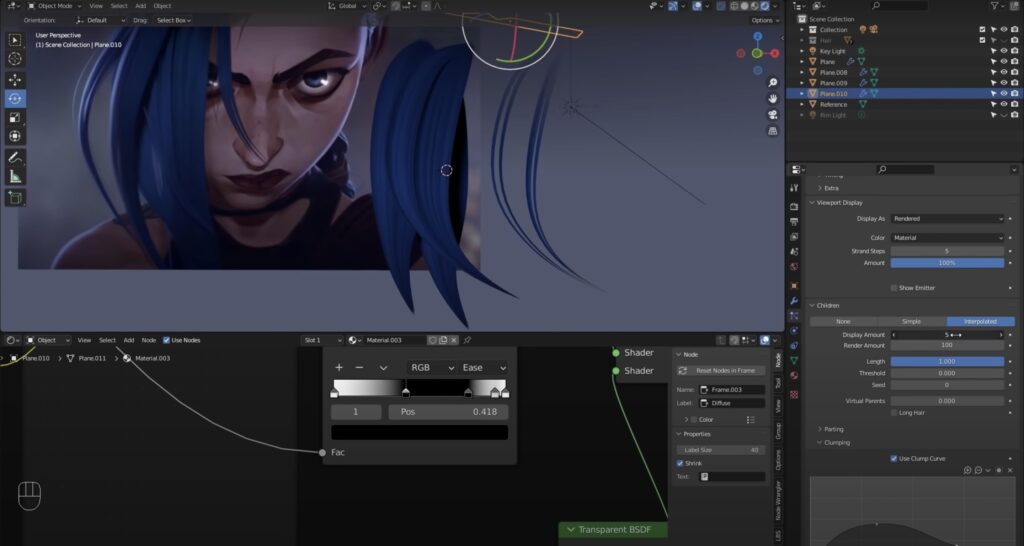Open the Display As Rendered dropdown
This screenshot has height=546, width=1024.
947,219
